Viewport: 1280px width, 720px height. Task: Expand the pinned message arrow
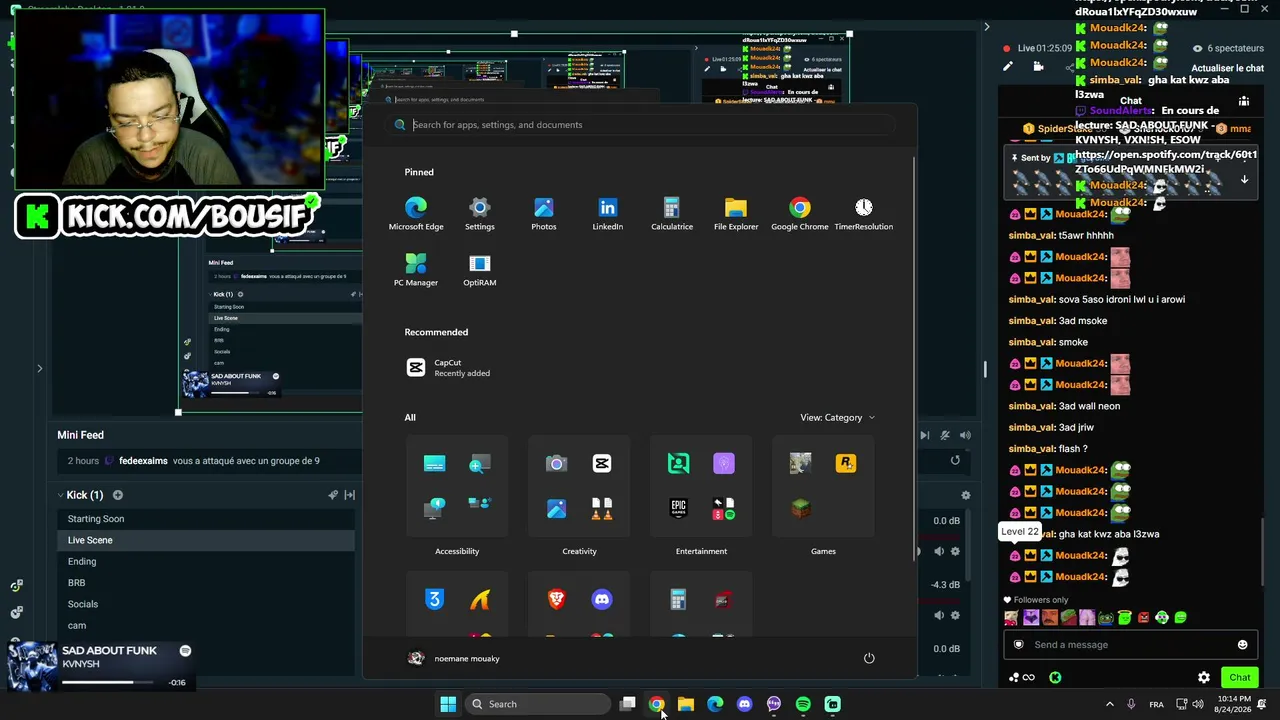pos(1244,180)
